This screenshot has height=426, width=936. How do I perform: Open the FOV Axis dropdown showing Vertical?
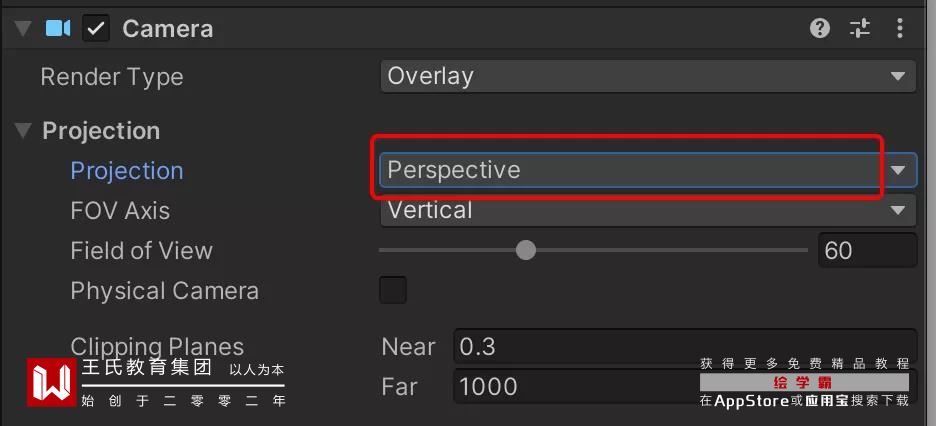[x=647, y=211]
